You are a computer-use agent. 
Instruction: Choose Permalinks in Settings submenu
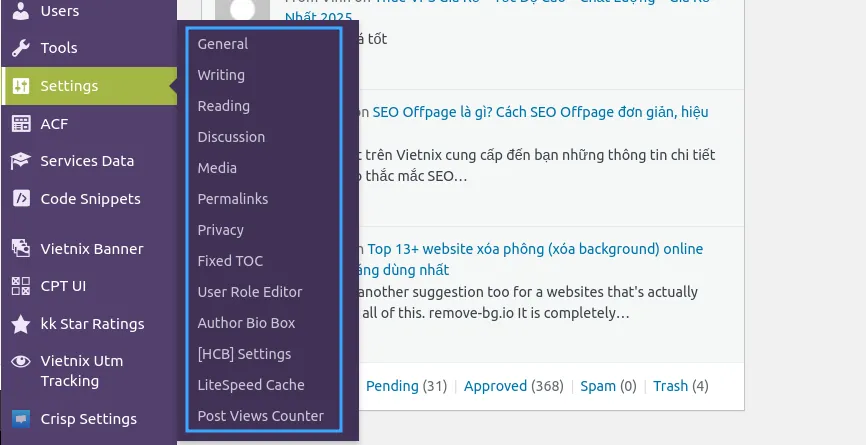(233, 198)
